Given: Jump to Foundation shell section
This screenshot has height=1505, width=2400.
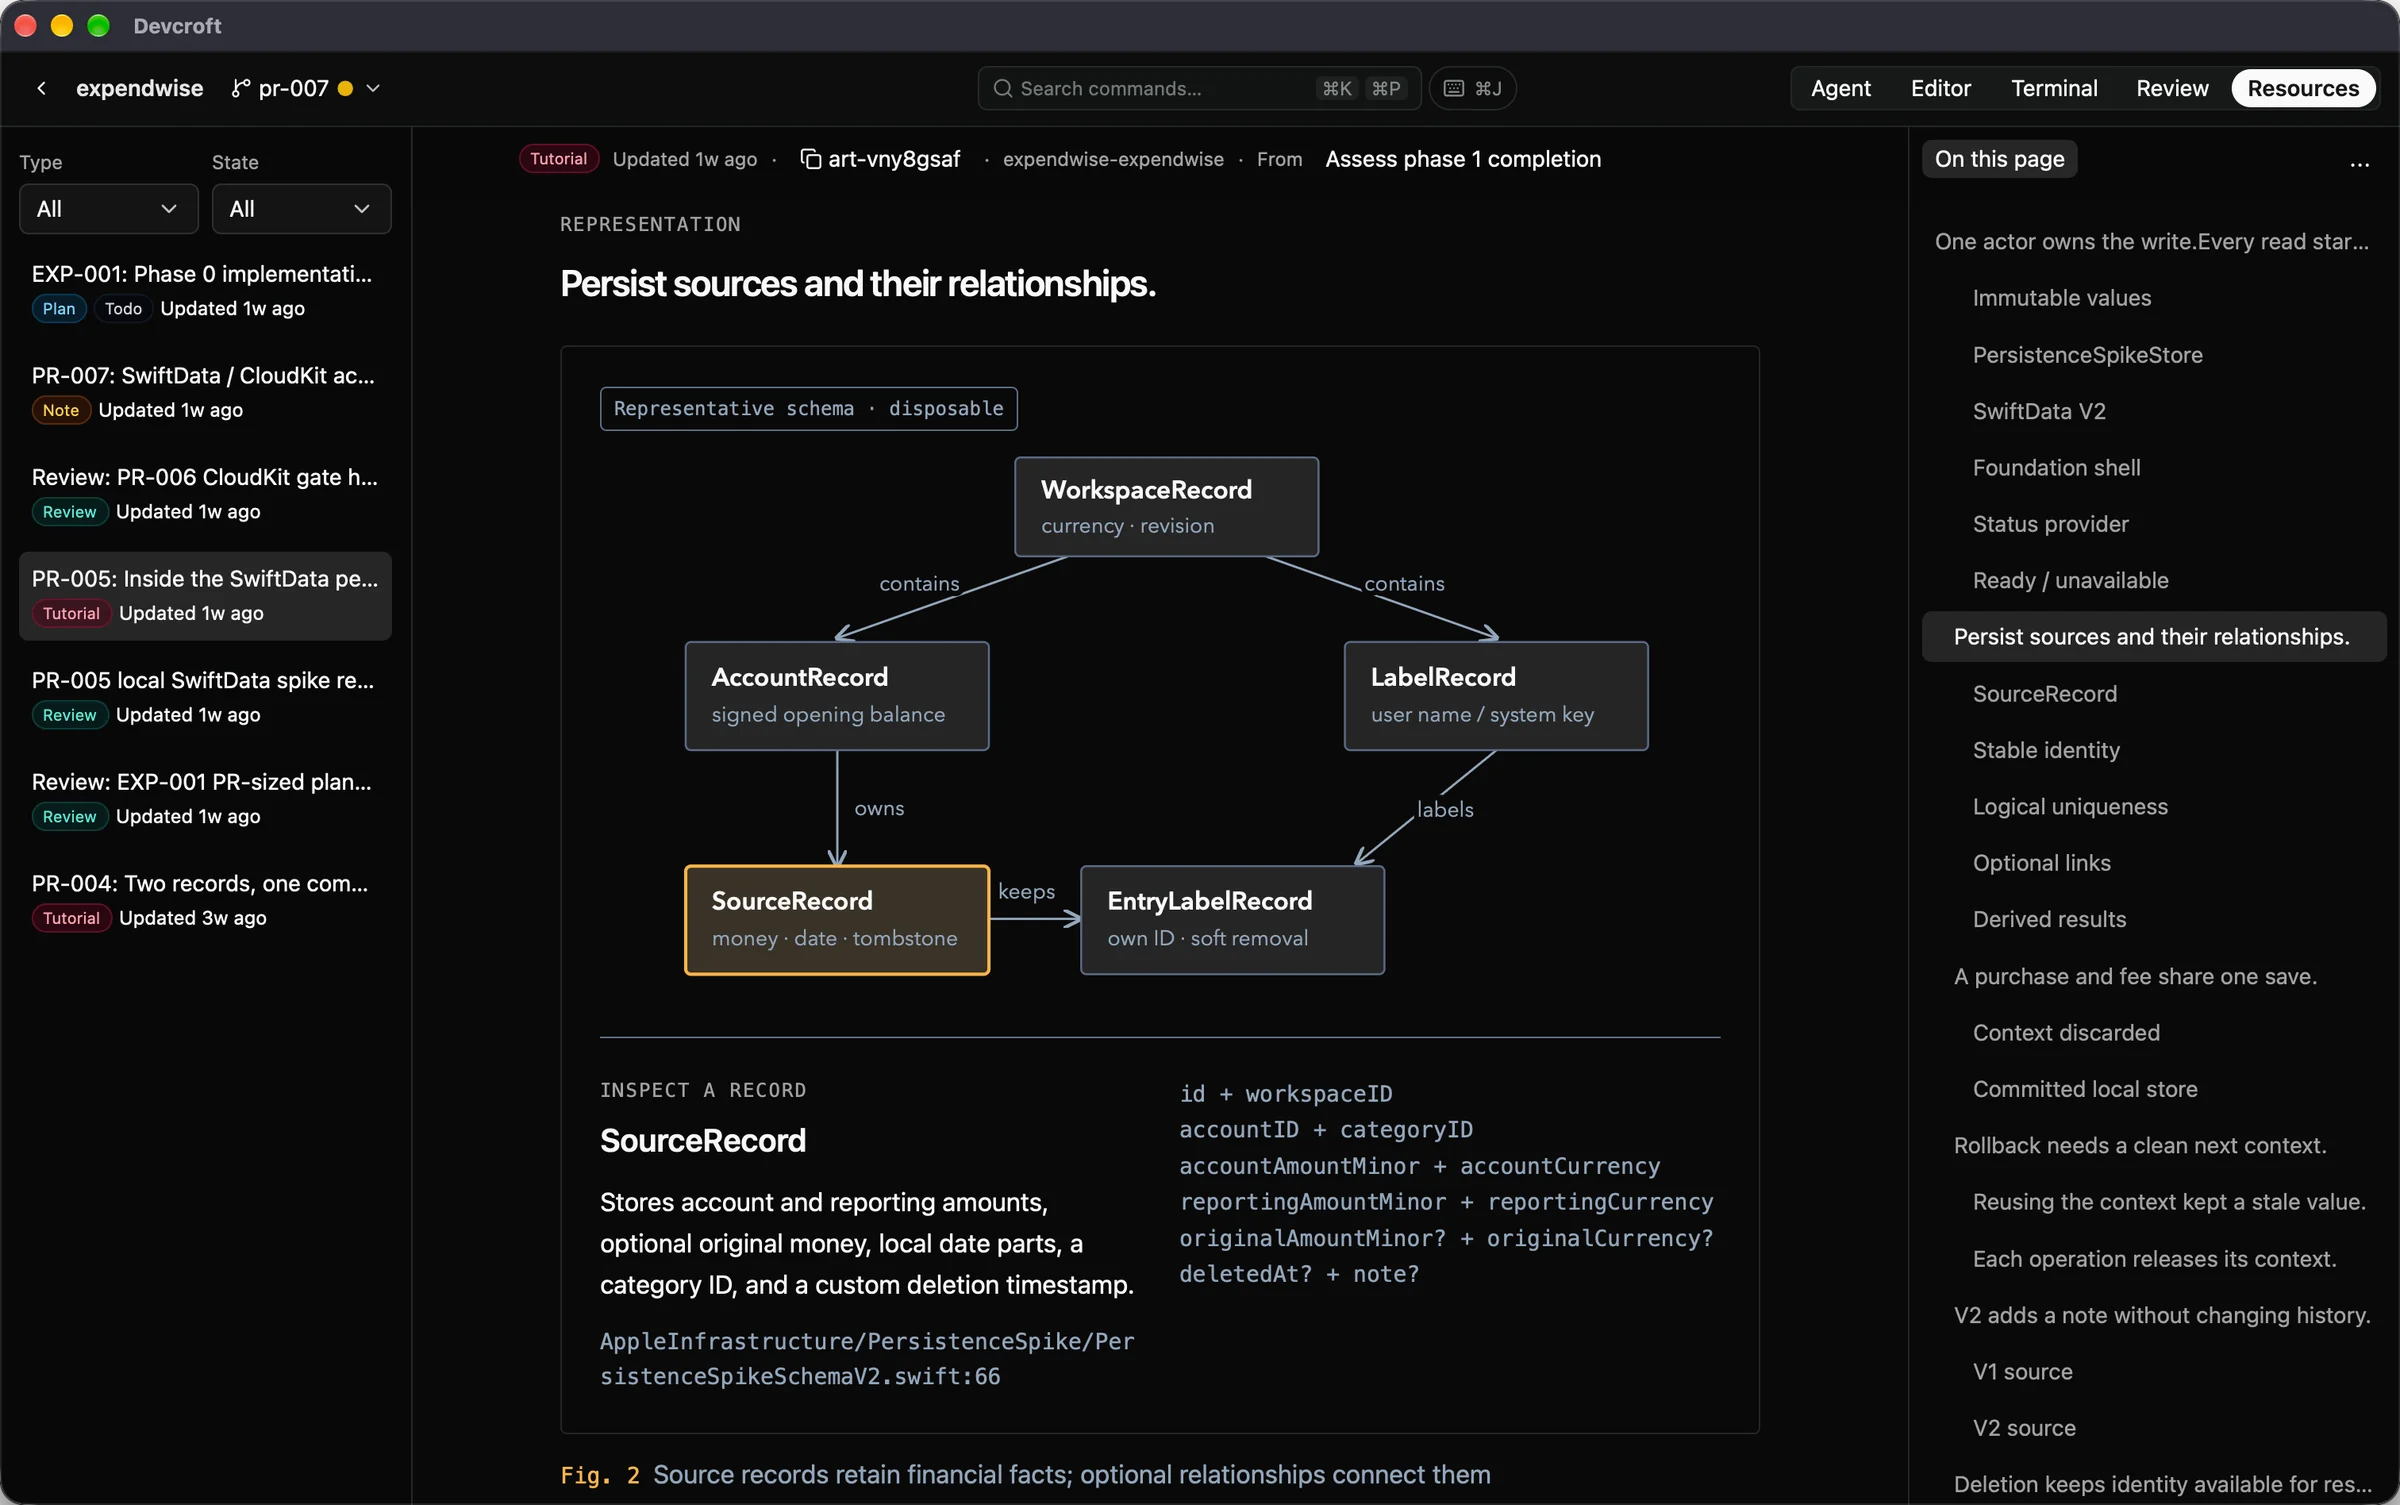Looking at the screenshot, I should pos(2056,468).
